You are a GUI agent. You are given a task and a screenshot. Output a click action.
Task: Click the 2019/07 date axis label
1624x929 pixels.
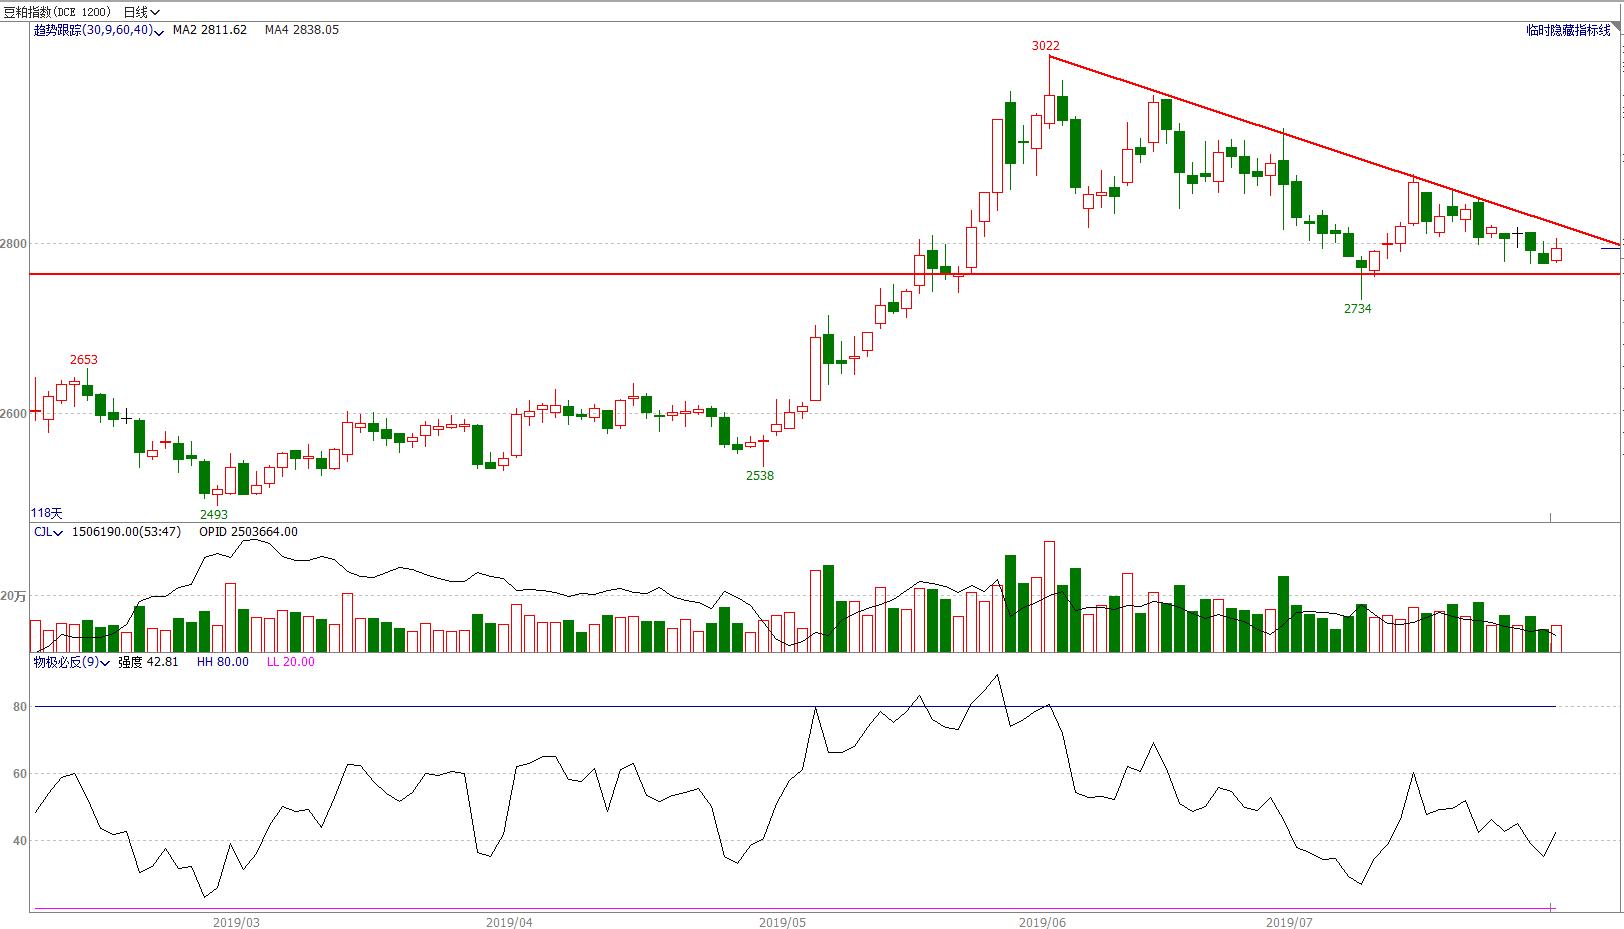tap(1289, 922)
